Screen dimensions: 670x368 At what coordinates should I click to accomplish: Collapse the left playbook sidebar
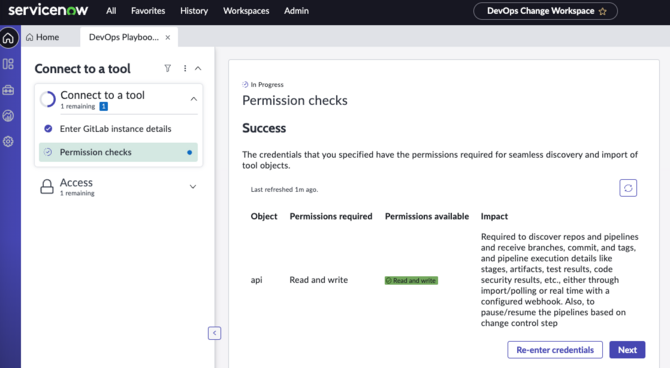(x=215, y=333)
